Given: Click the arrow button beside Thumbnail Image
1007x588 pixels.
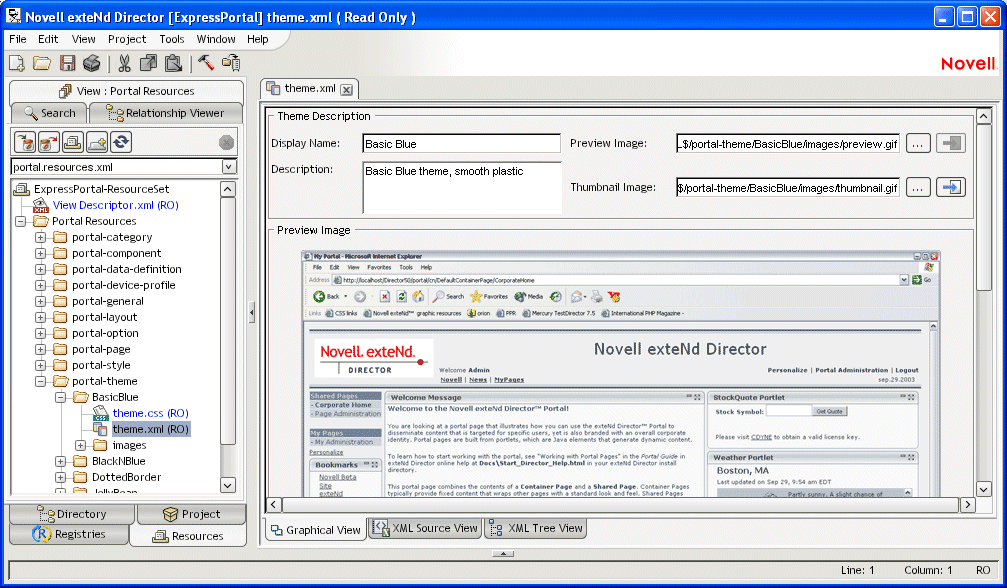Looking at the screenshot, I should [x=950, y=187].
